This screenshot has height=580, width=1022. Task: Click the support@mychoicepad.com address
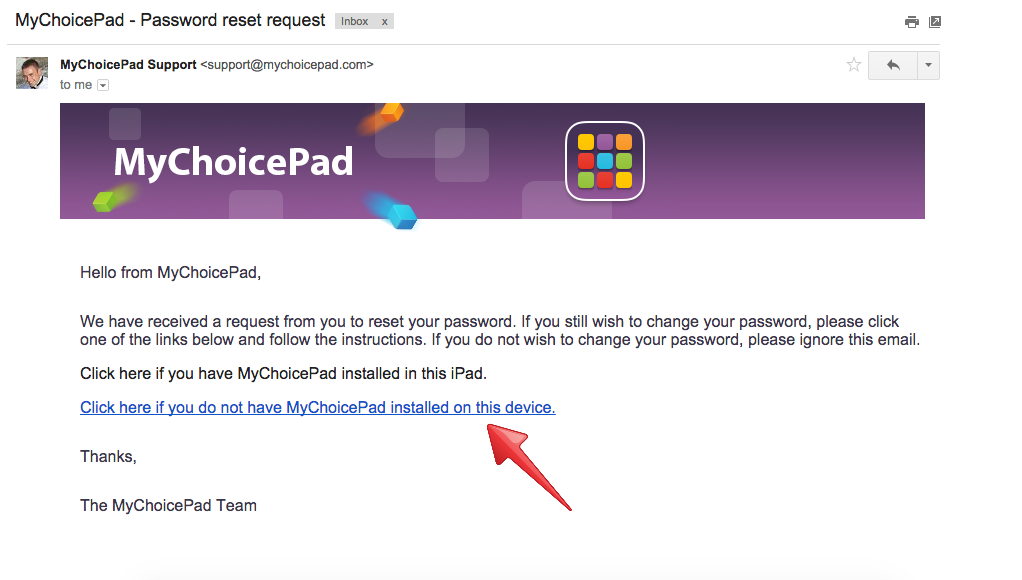[x=287, y=65]
